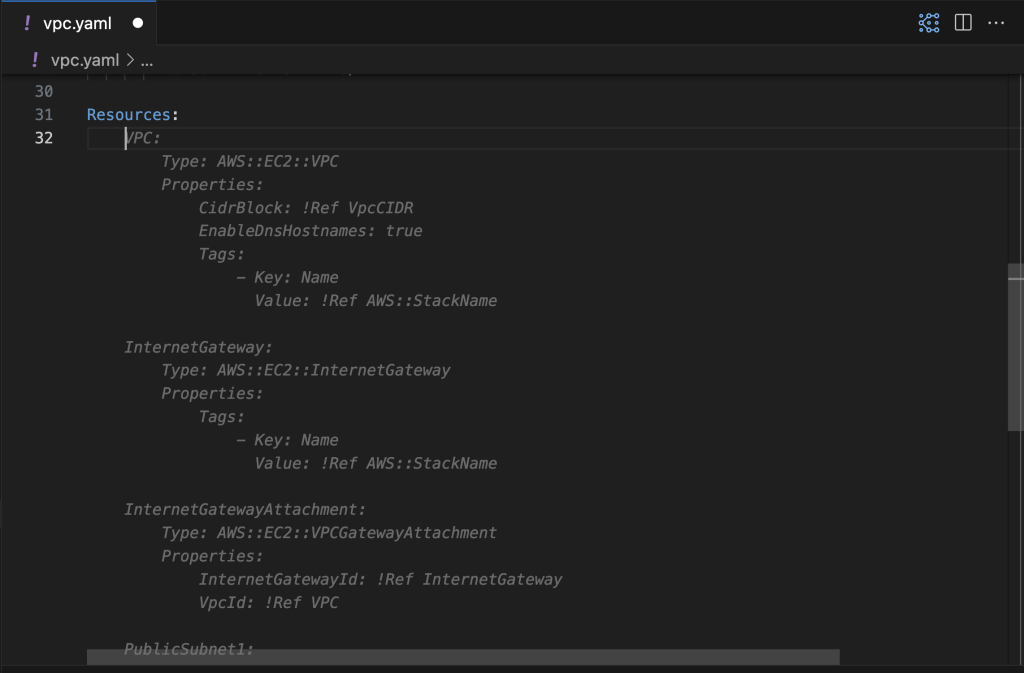Click the horizontal scrollbar at the bottom
Viewport: 1024px width, 673px height.
[x=463, y=657]
